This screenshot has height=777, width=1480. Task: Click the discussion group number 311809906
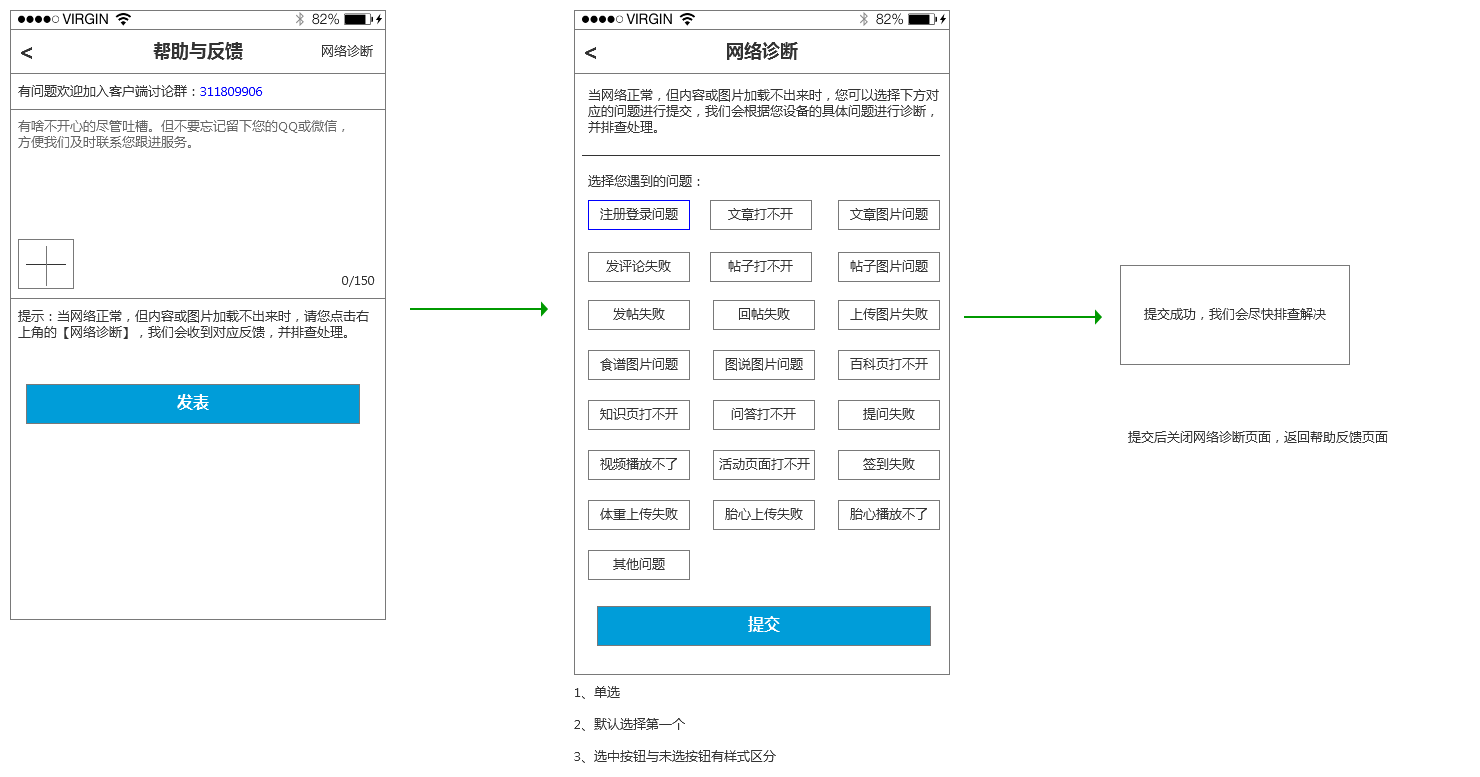pyautogui.click(x=231, y=92)
